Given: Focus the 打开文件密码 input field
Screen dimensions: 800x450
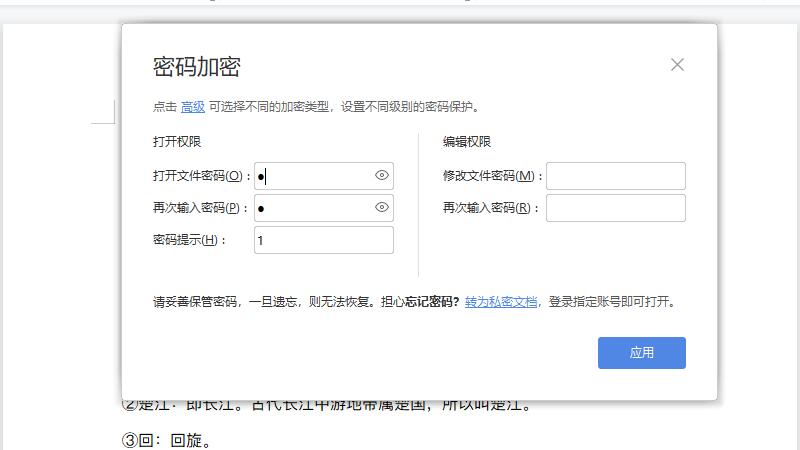Looking at the screenshot, I should (x=312, y=176).
